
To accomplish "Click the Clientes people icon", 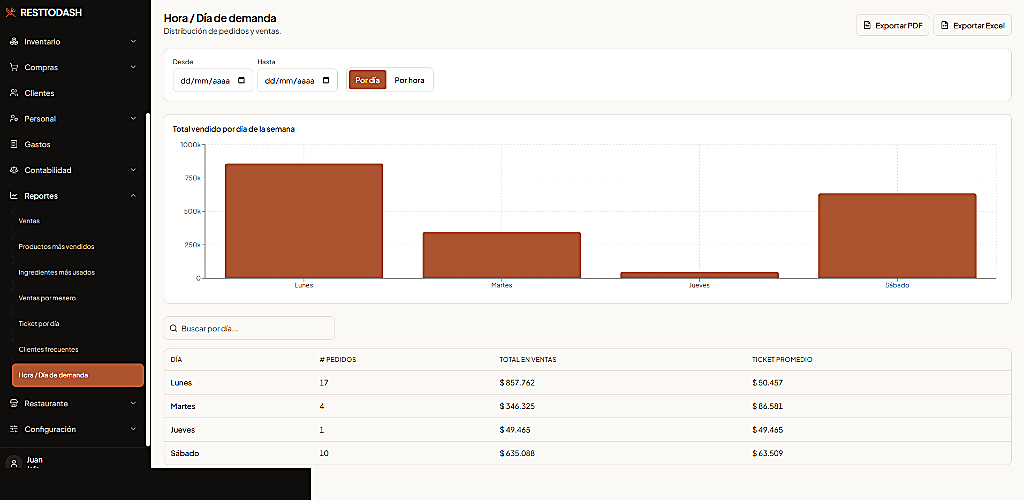I will [14, 93].
